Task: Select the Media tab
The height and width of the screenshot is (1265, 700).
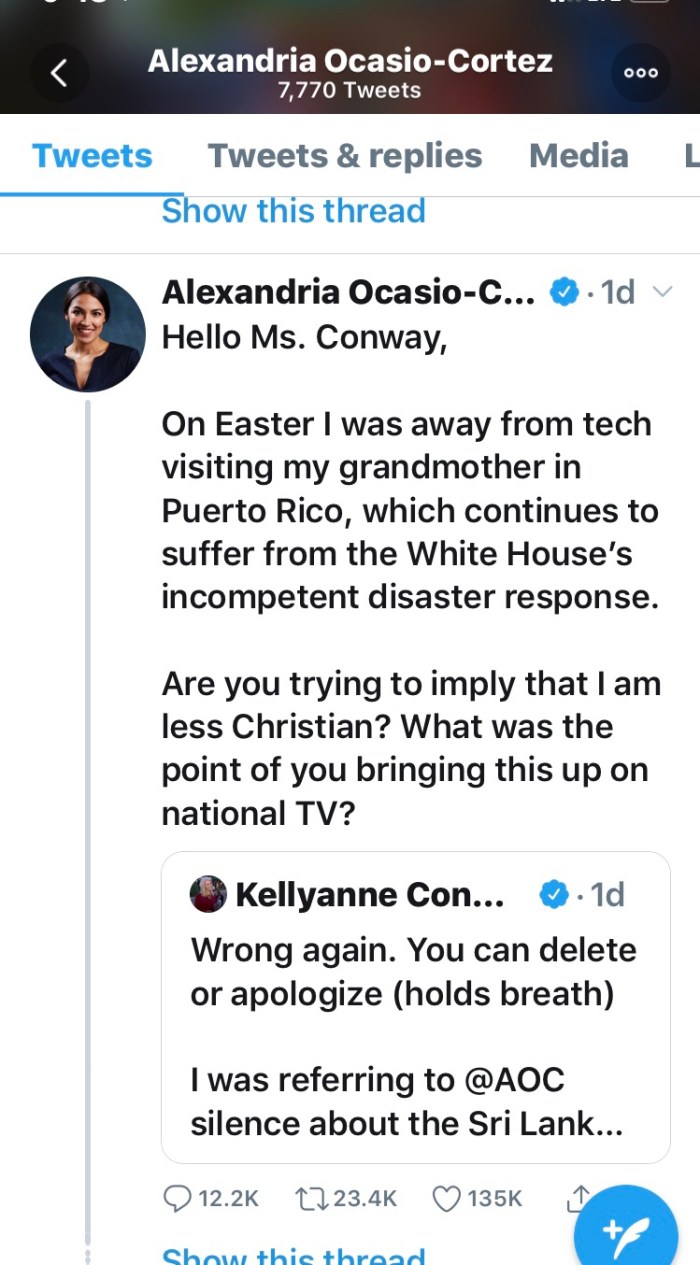Action: pyautogui.click(x=578, y=156)
